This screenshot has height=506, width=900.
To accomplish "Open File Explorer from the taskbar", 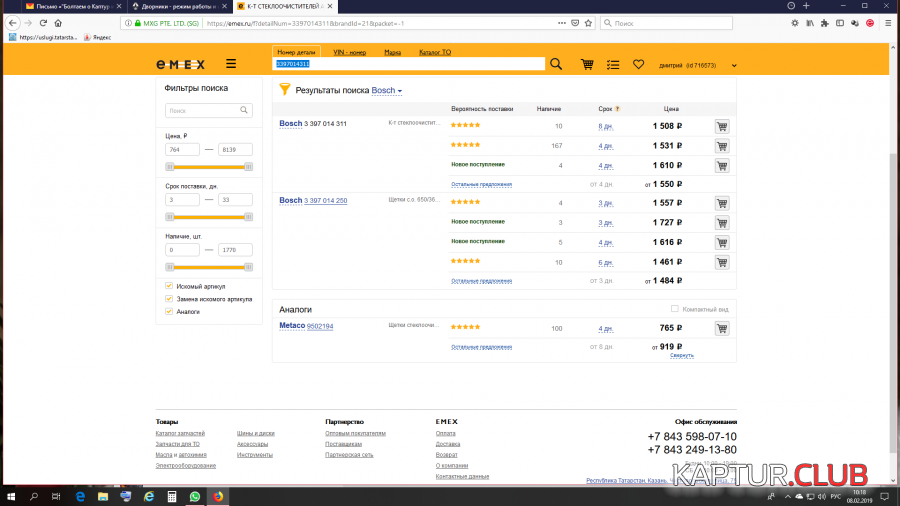I will (x=103, y=496).
